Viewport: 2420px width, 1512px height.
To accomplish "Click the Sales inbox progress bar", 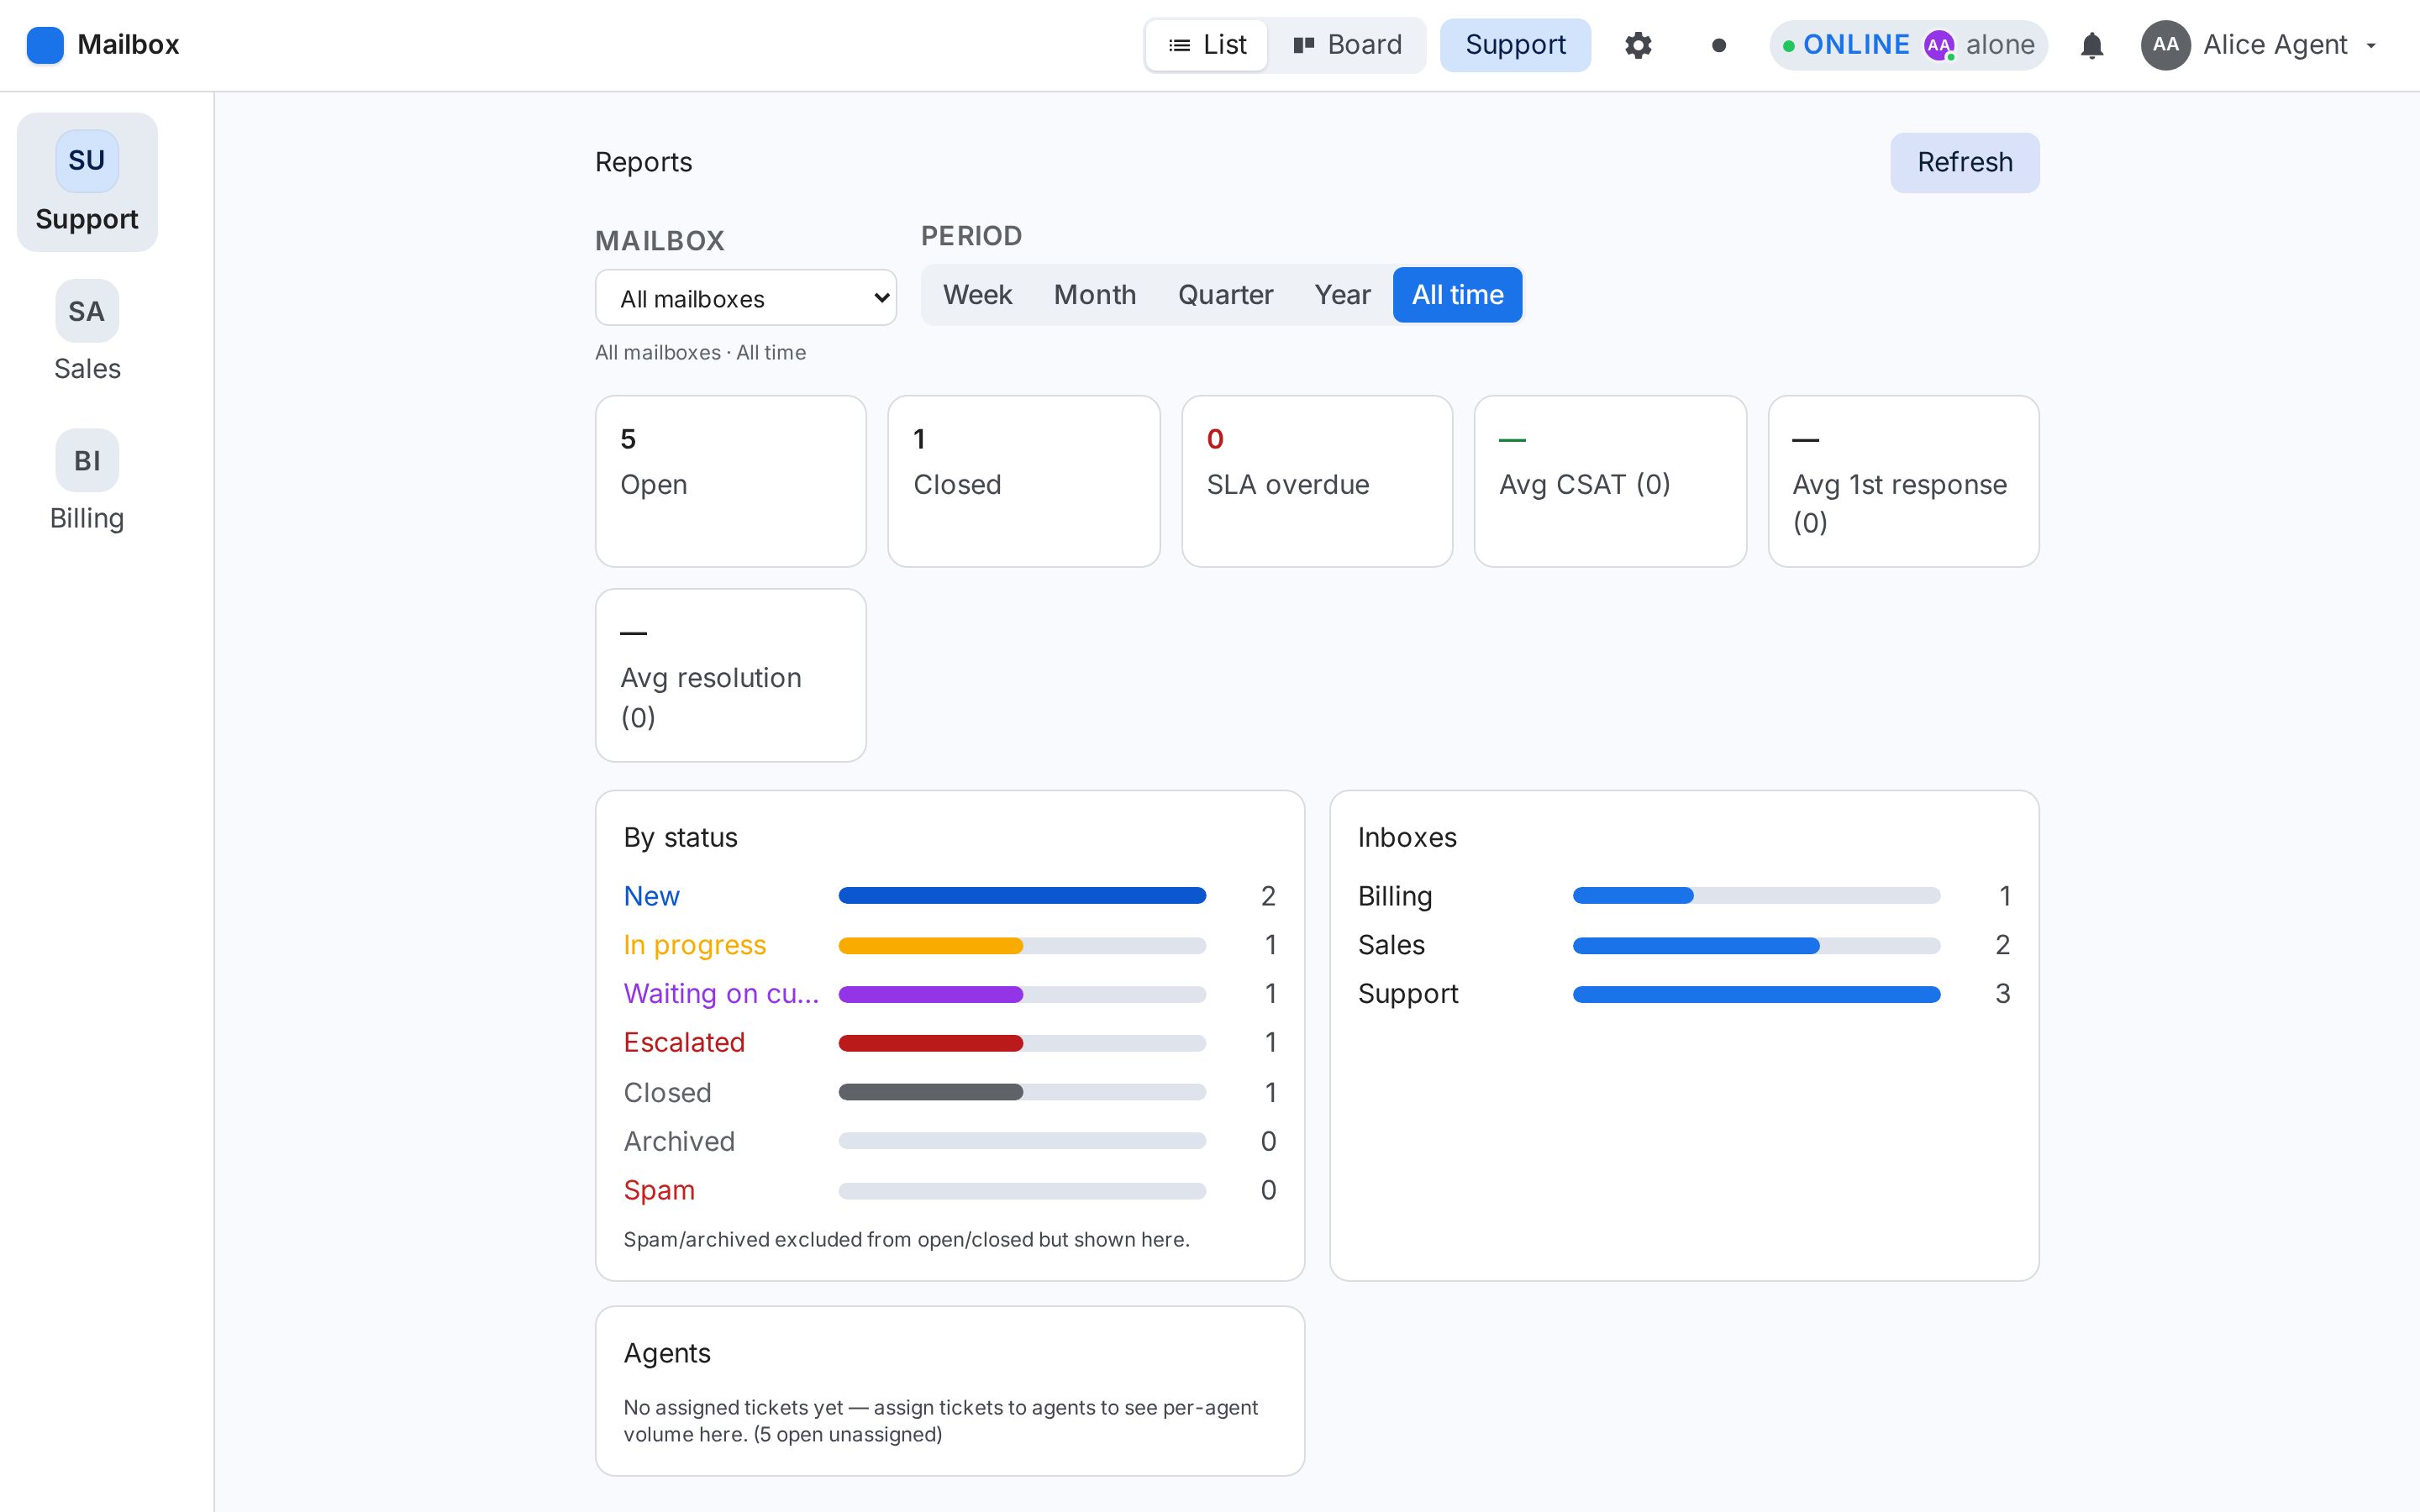I will (1756, 945).
